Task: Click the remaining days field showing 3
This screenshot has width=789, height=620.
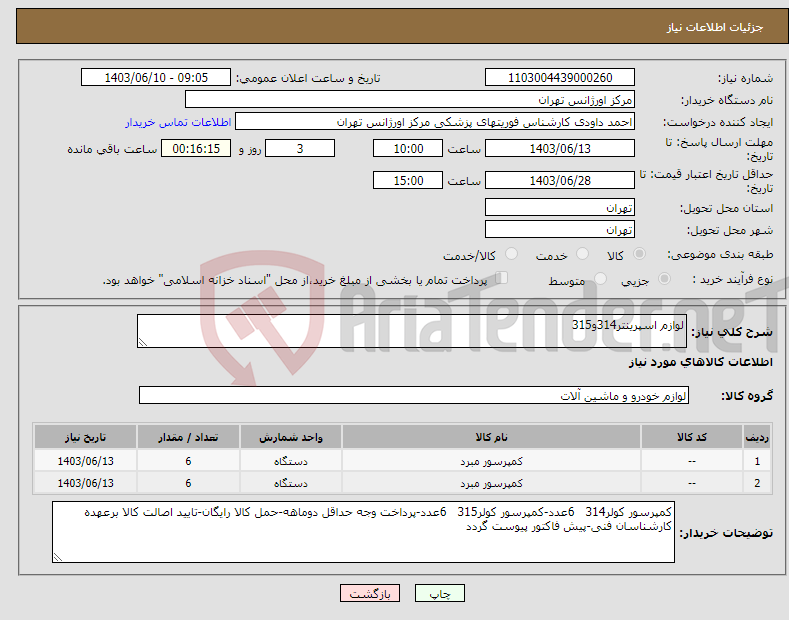Action: click(x=300, y=148)
